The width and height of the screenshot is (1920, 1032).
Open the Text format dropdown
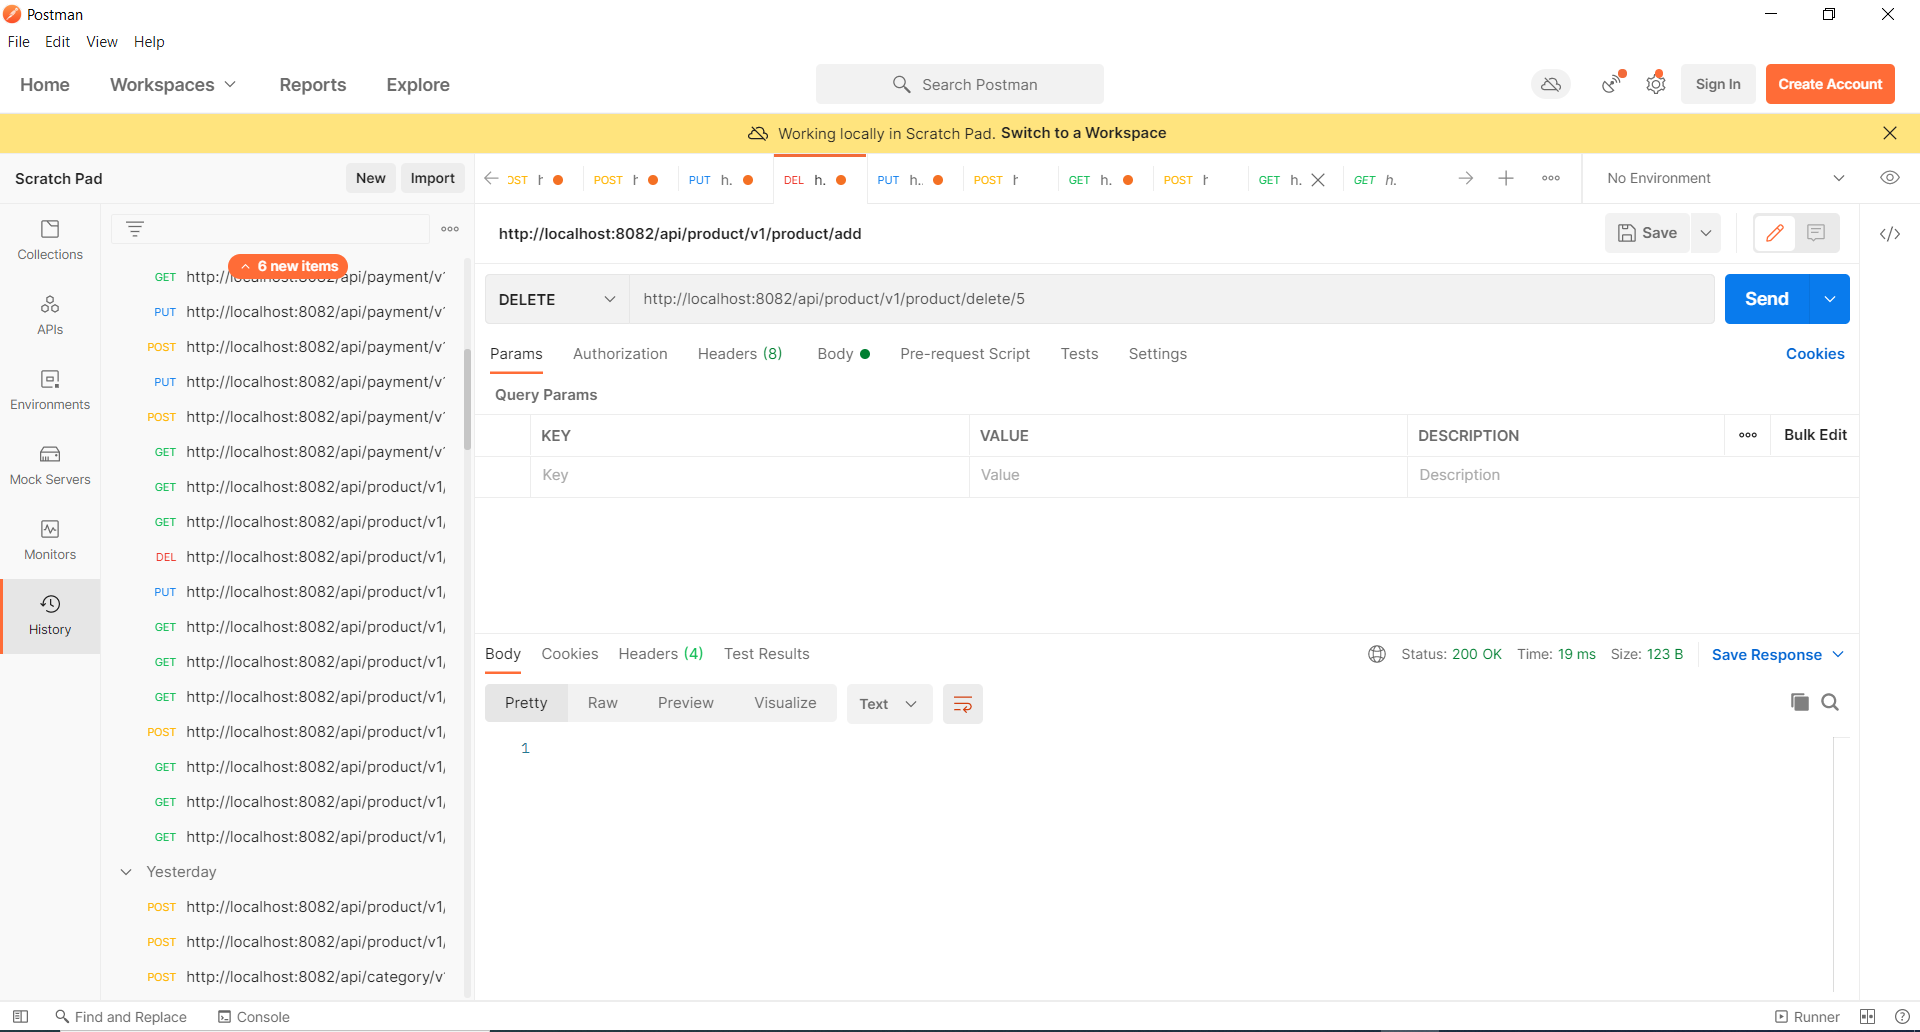(x=889, y=704)
